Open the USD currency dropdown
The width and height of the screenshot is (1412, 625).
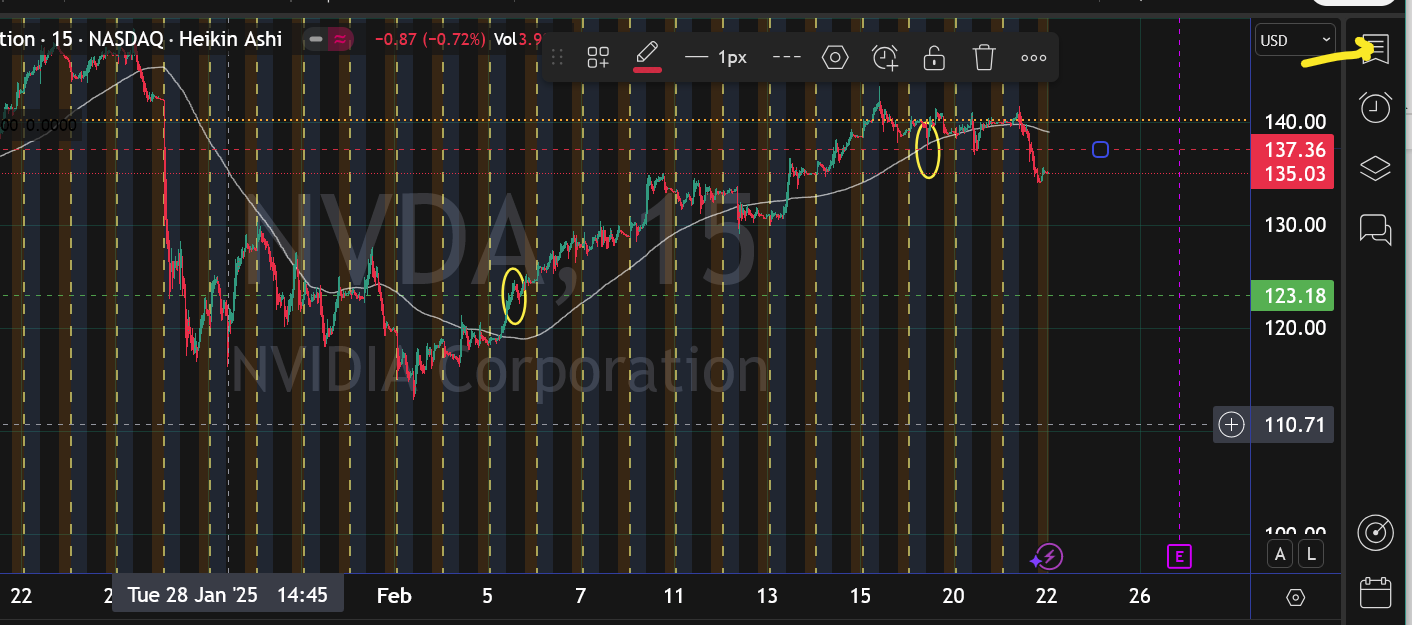(x=1295, y=41)
